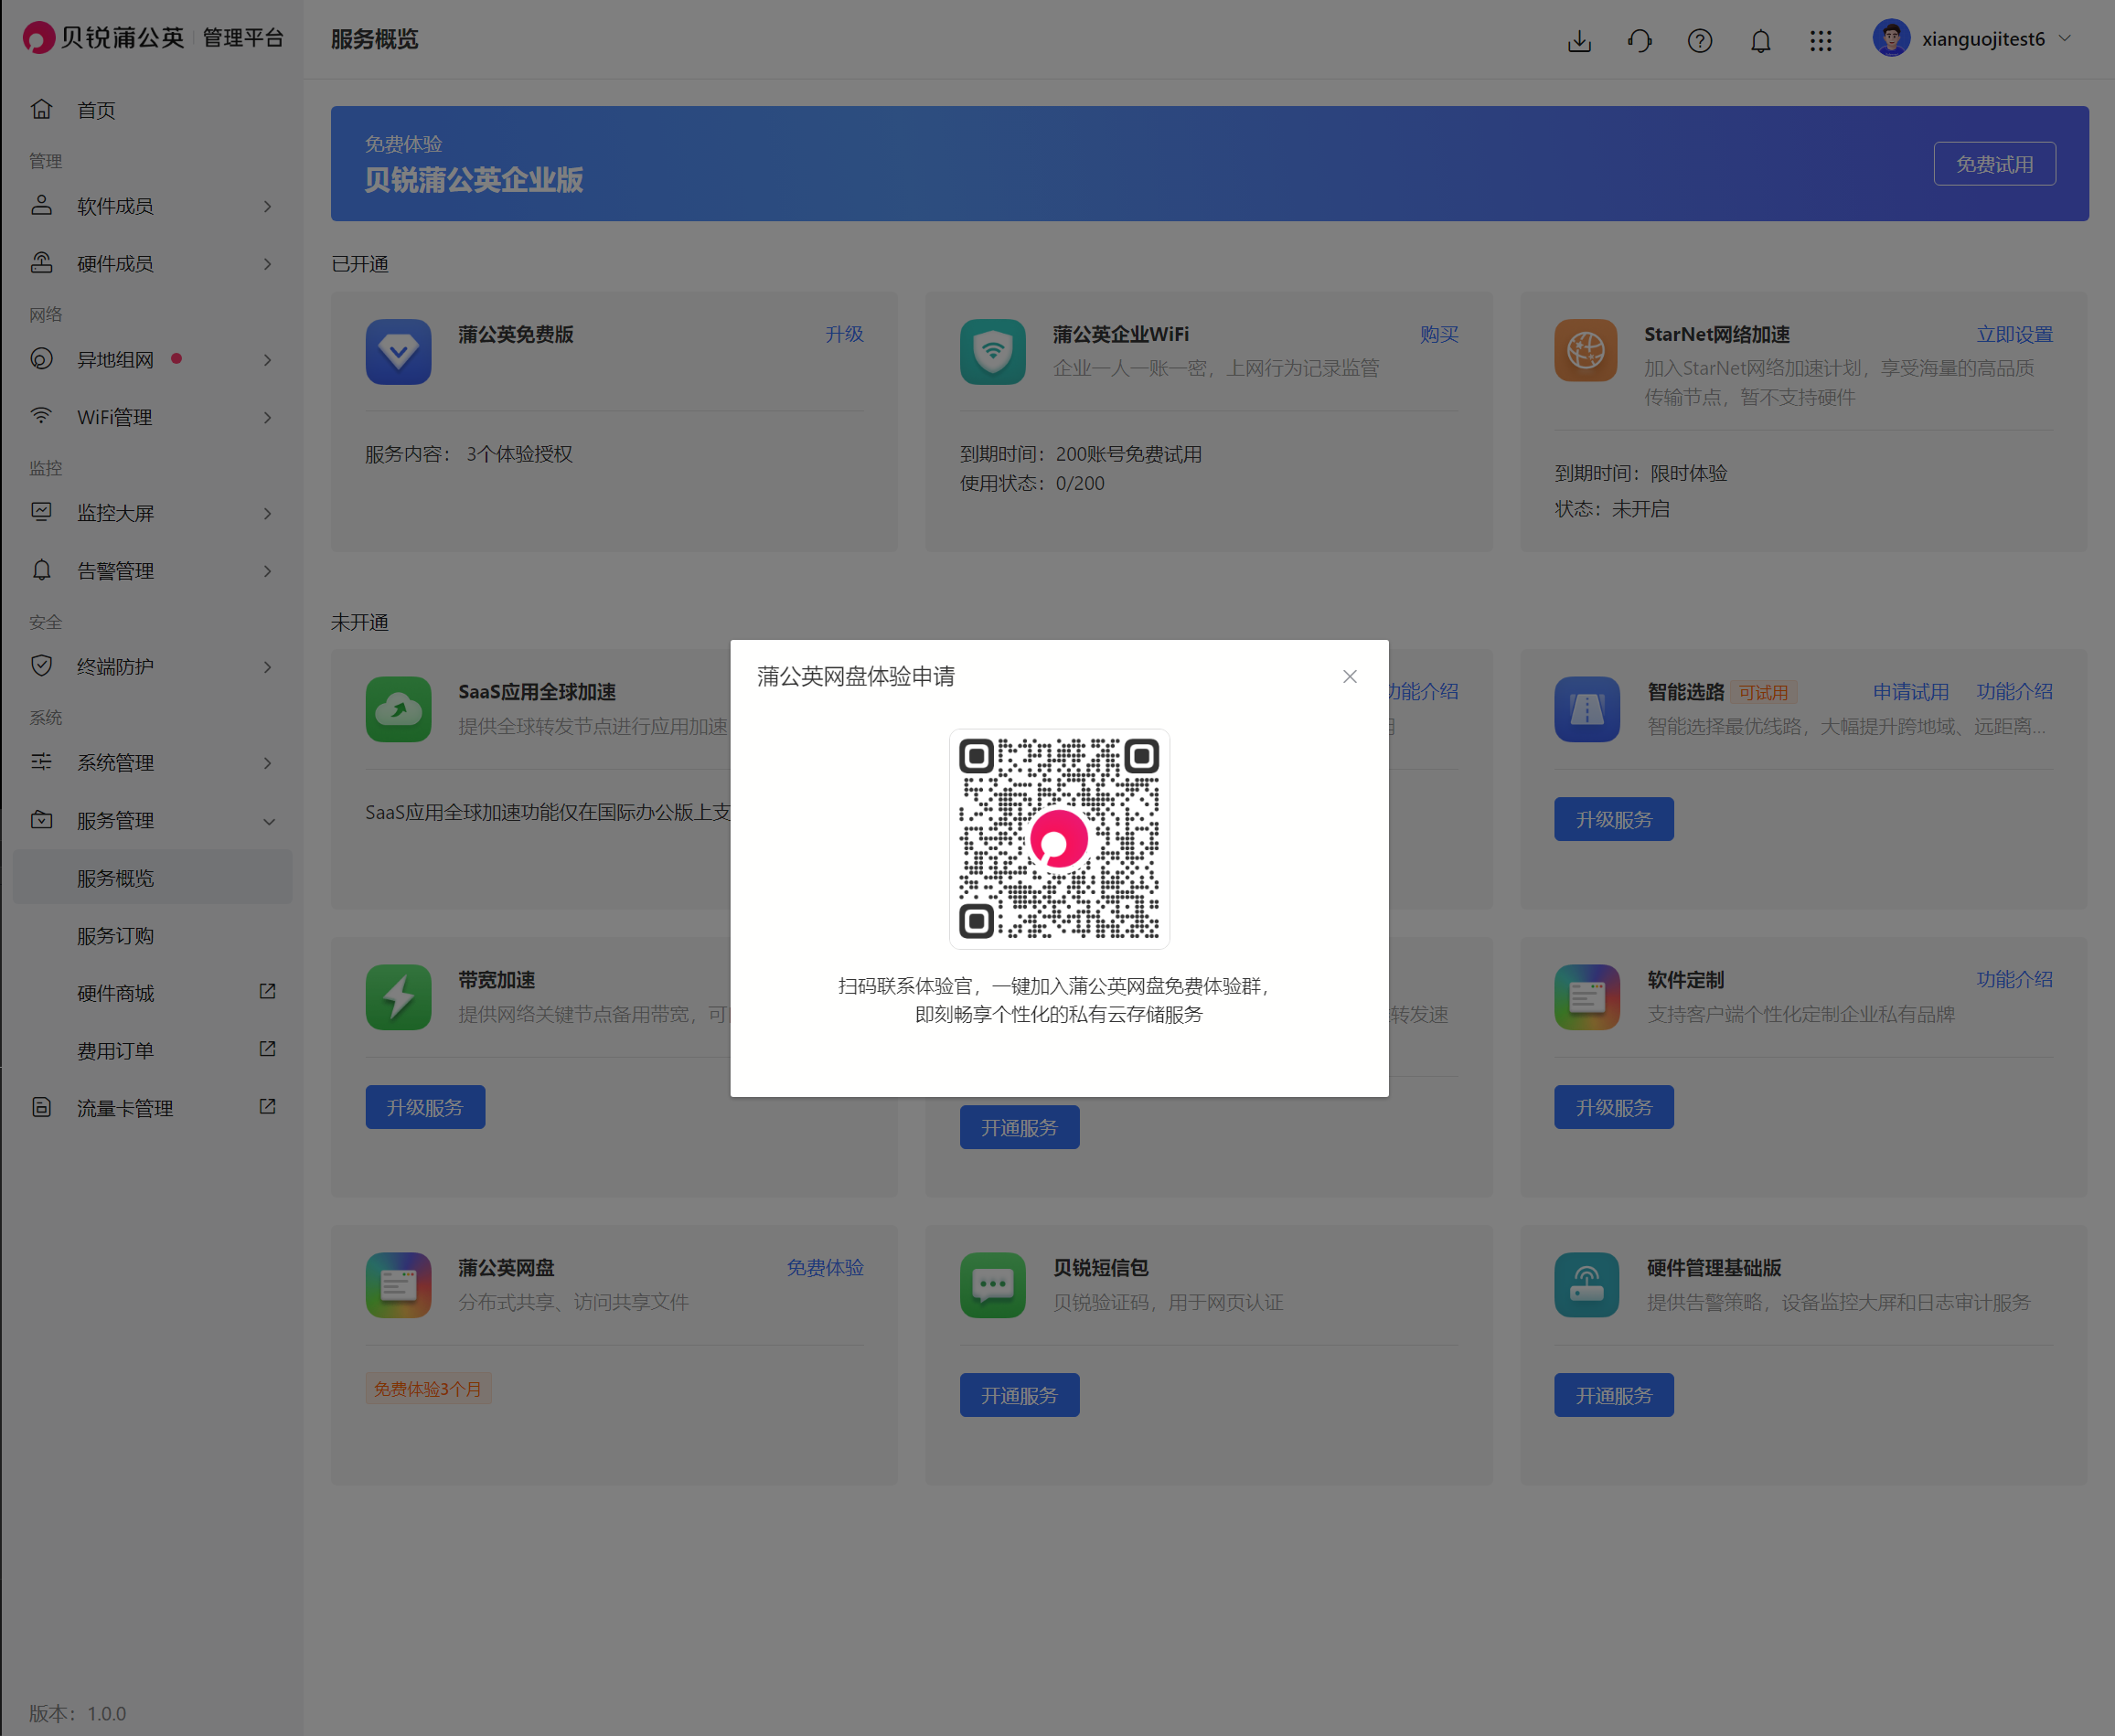Click 升级服务 button under 智能选路
This screenshot has height=1736, width=2115.
point(1613,820)
